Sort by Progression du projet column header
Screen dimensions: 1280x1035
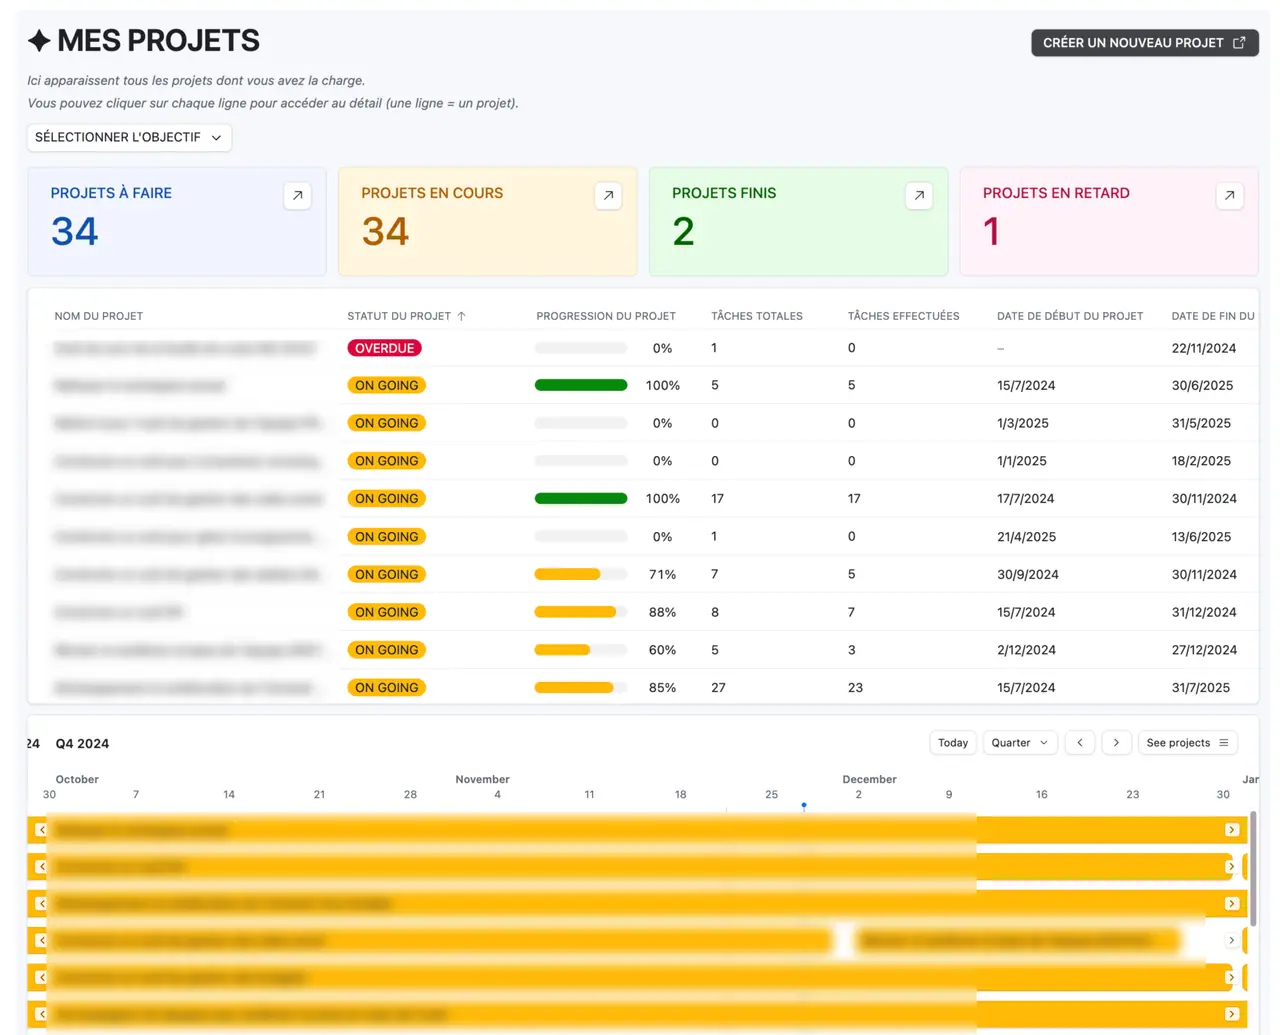coord(606,316)
